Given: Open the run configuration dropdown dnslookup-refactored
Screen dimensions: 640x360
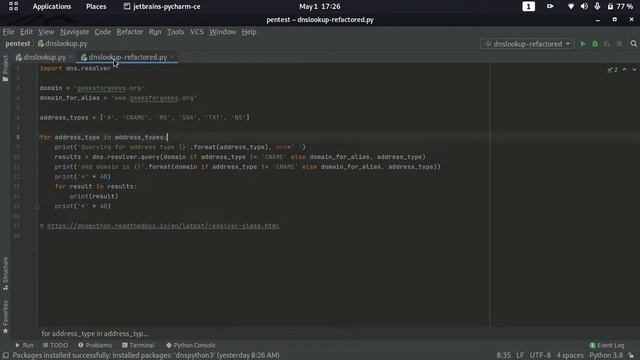Looking at the screenshot, I should pos(527,44).
